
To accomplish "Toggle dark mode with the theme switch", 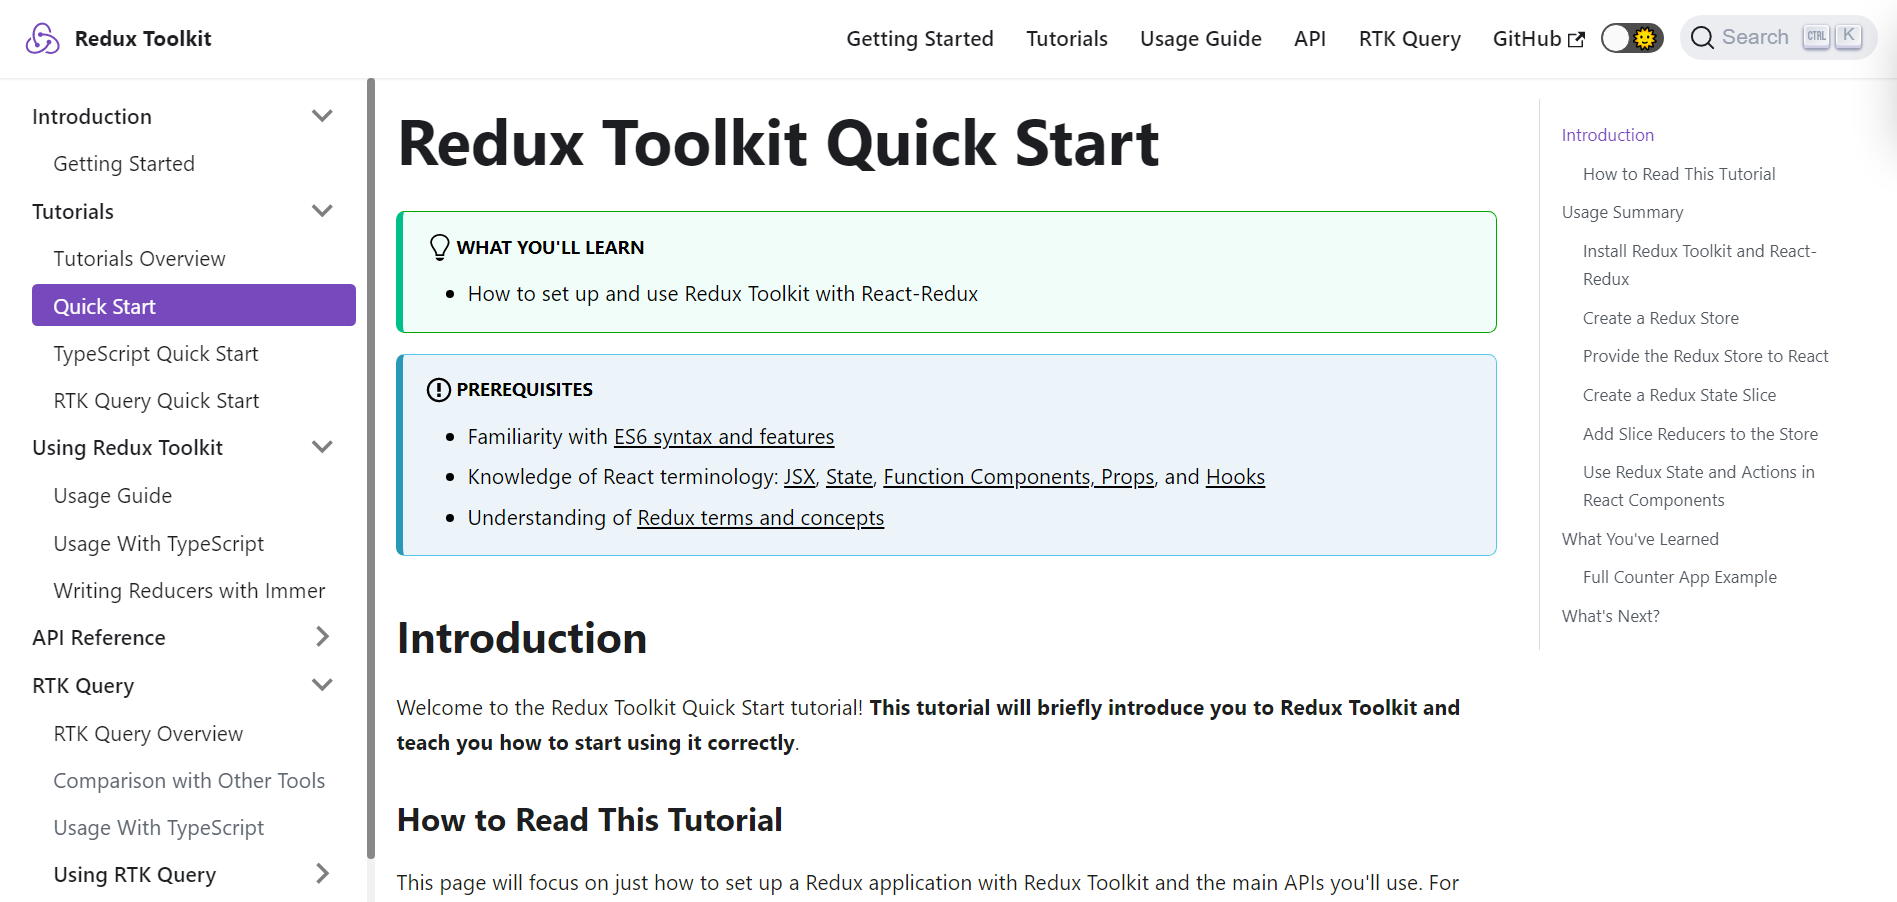I will [1631, 37].
